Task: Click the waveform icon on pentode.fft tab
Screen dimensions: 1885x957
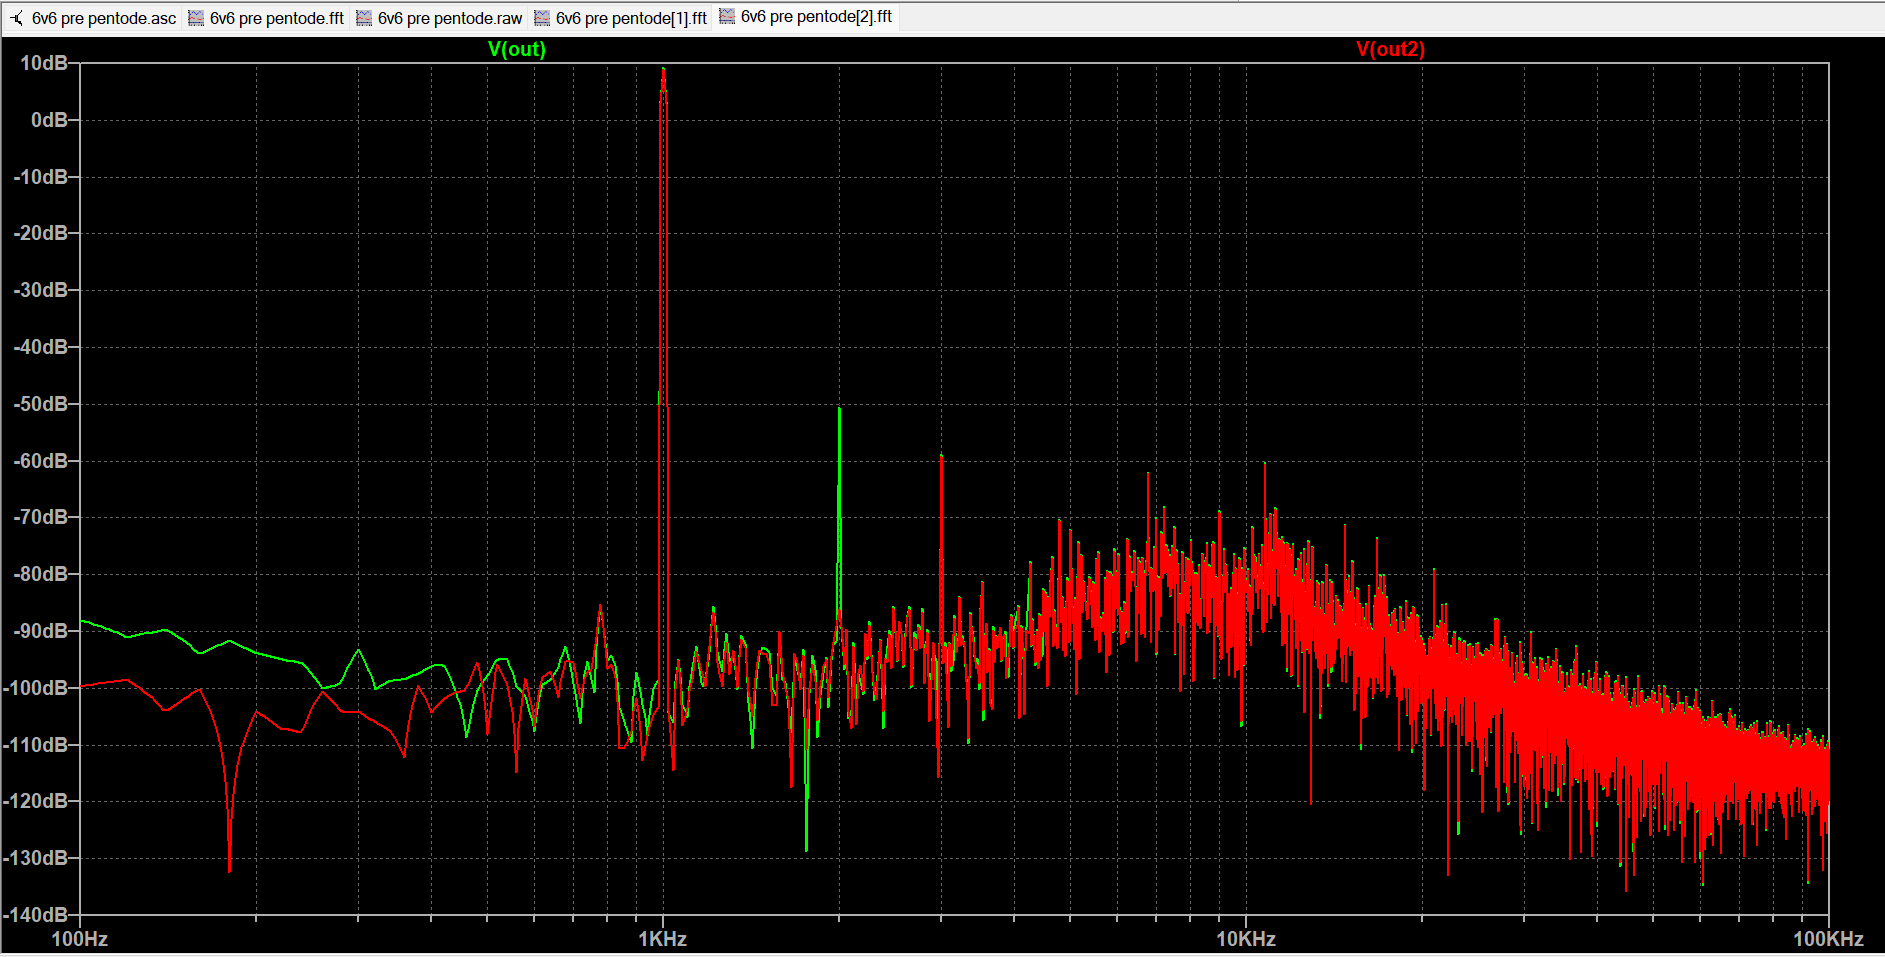Action: [x=196, y=18]
